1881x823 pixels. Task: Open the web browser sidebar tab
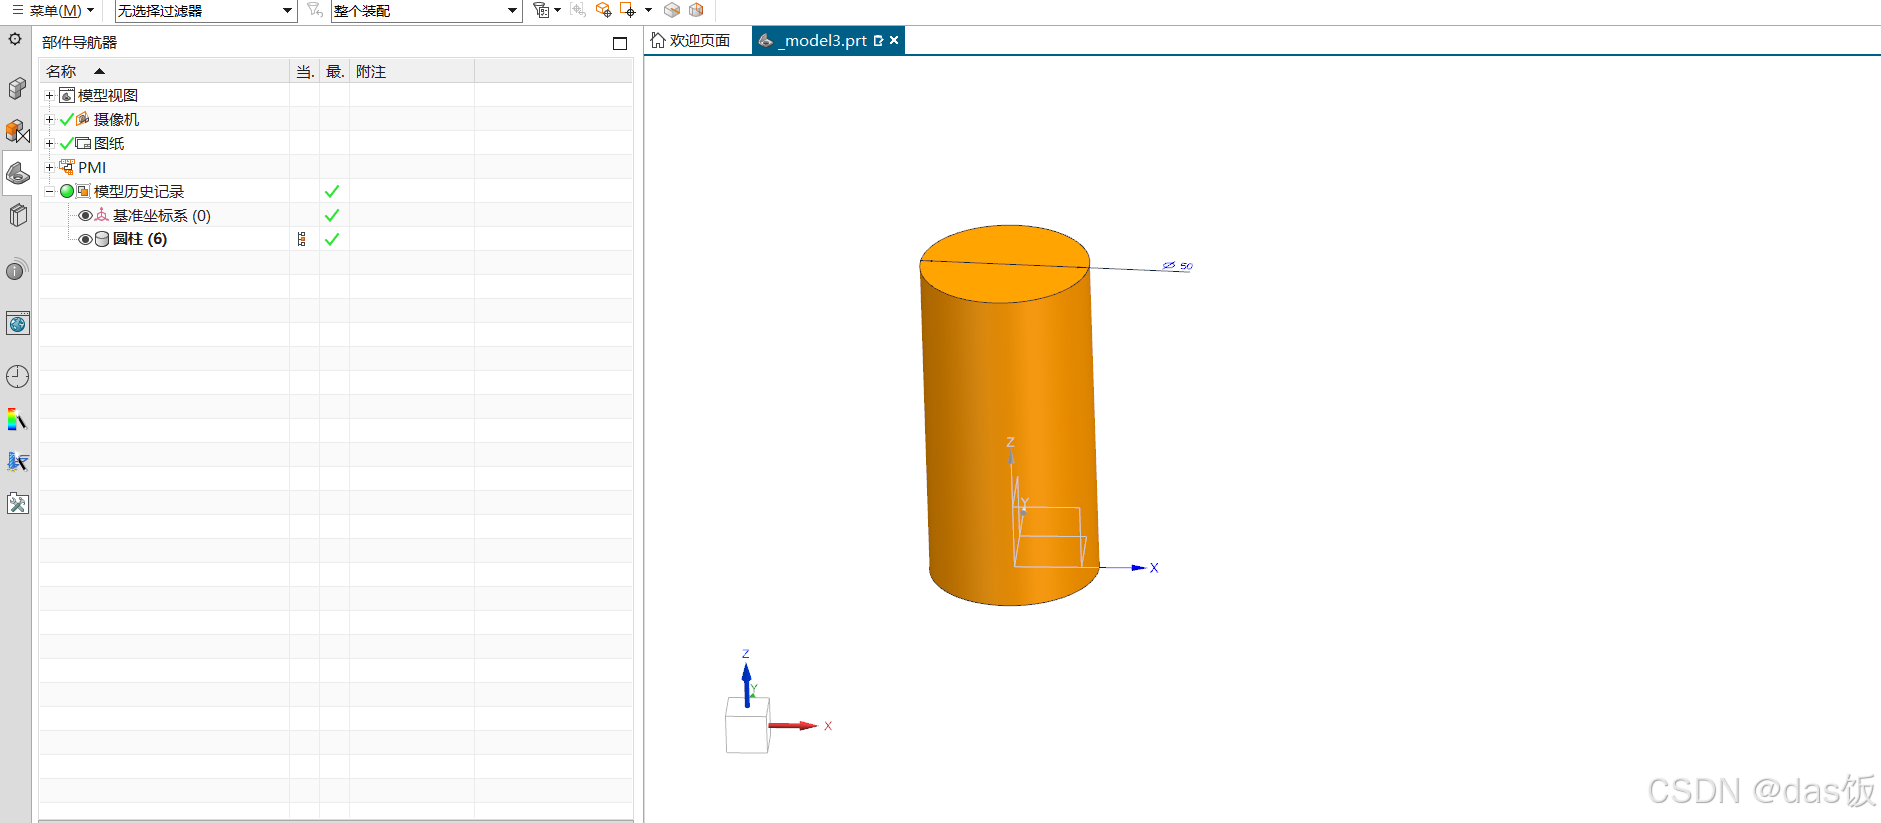pyautogui.click(x=17, y=323)
